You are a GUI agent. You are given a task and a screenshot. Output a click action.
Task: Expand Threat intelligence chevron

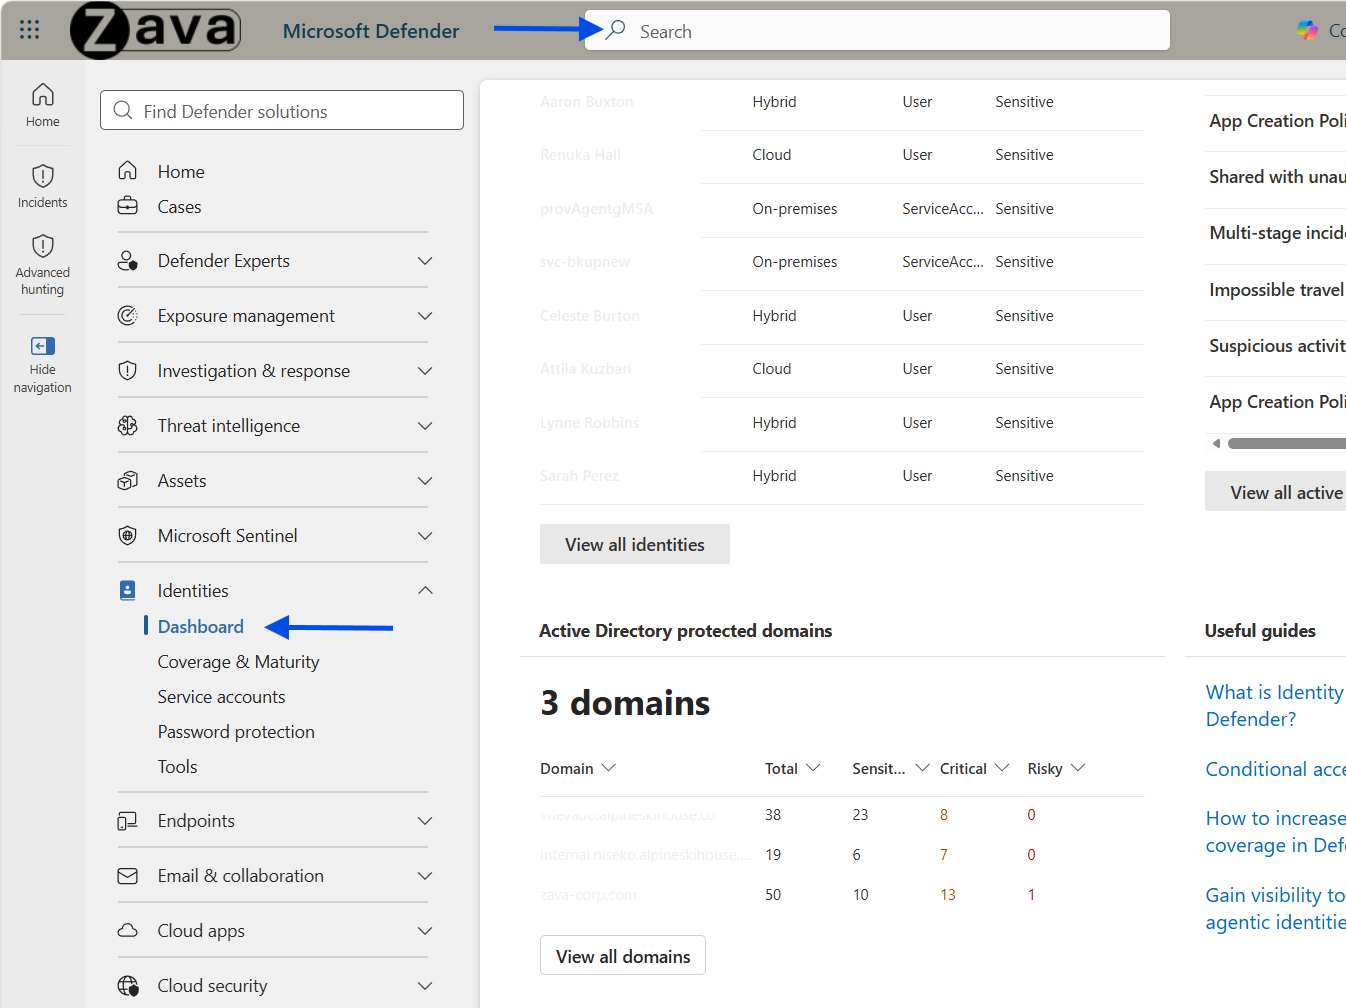[x=425, y=426]
